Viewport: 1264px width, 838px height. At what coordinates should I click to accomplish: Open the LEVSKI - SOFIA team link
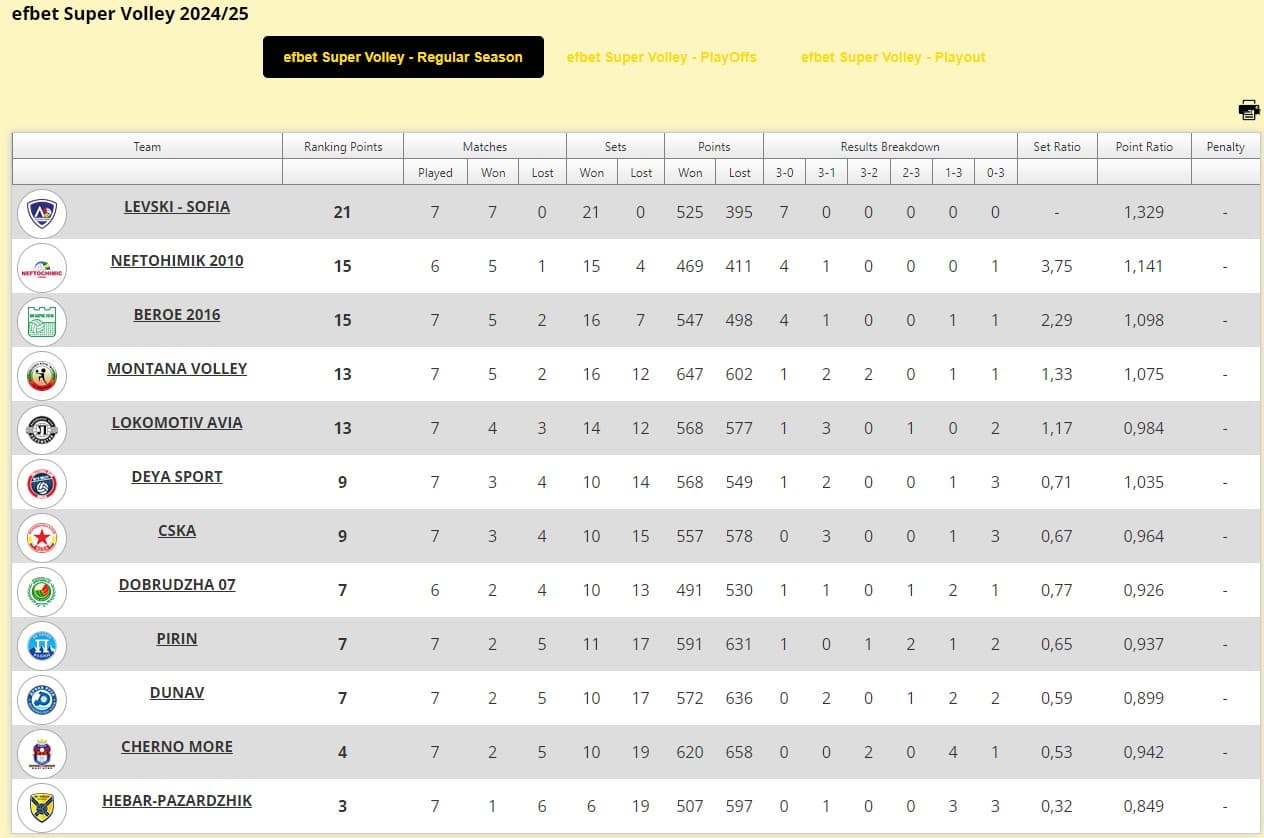click(x=177, y=207)
